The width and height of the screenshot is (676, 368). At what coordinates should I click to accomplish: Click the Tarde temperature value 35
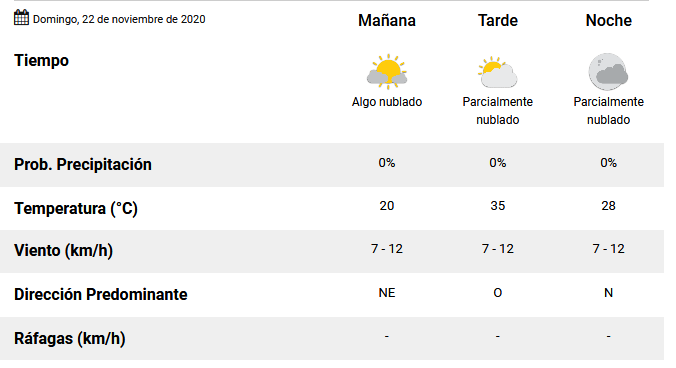tap(498, 206)
